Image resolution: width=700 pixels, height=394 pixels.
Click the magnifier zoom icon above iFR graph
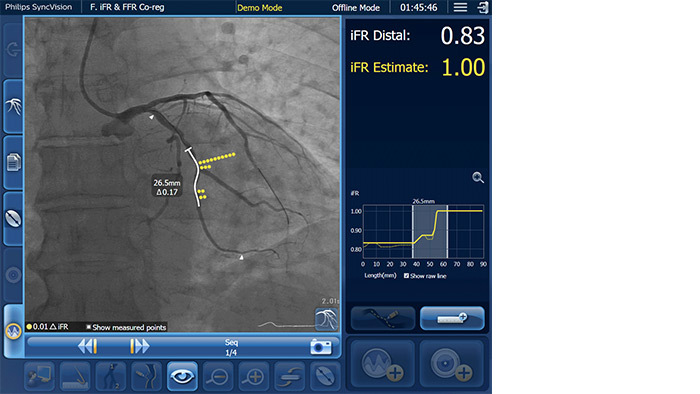pos(478,178)
